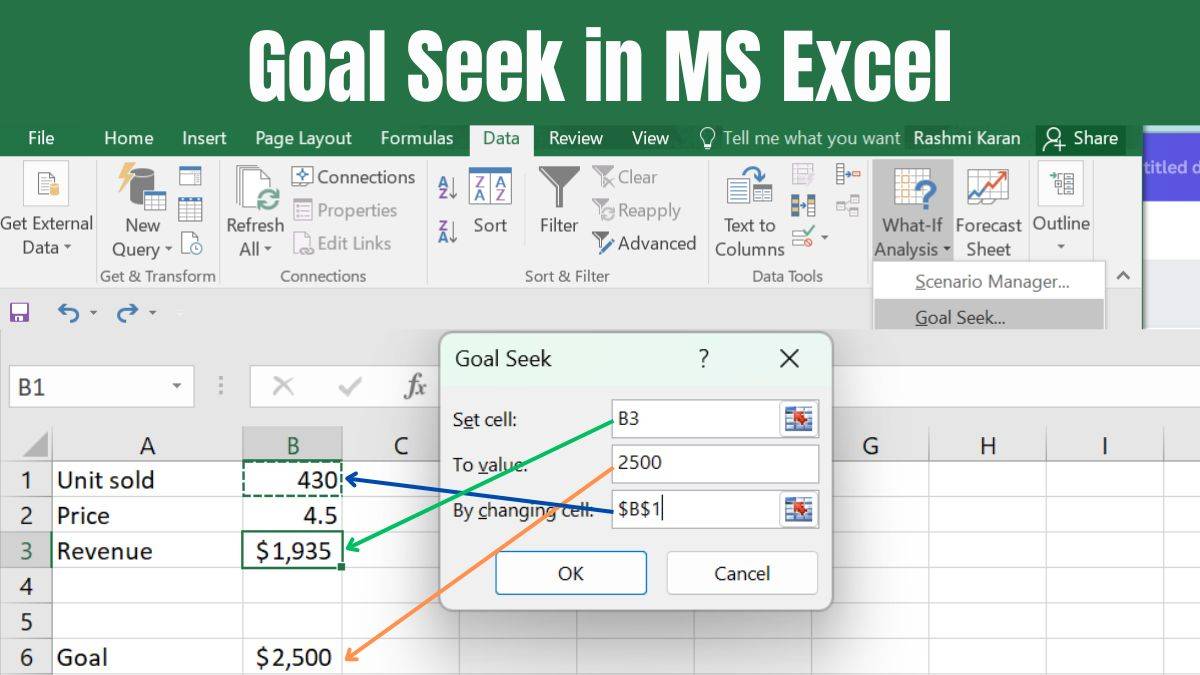Click the select-all corner triangle
Viewport: 1200px width, 675px height.
coord(35,445)
